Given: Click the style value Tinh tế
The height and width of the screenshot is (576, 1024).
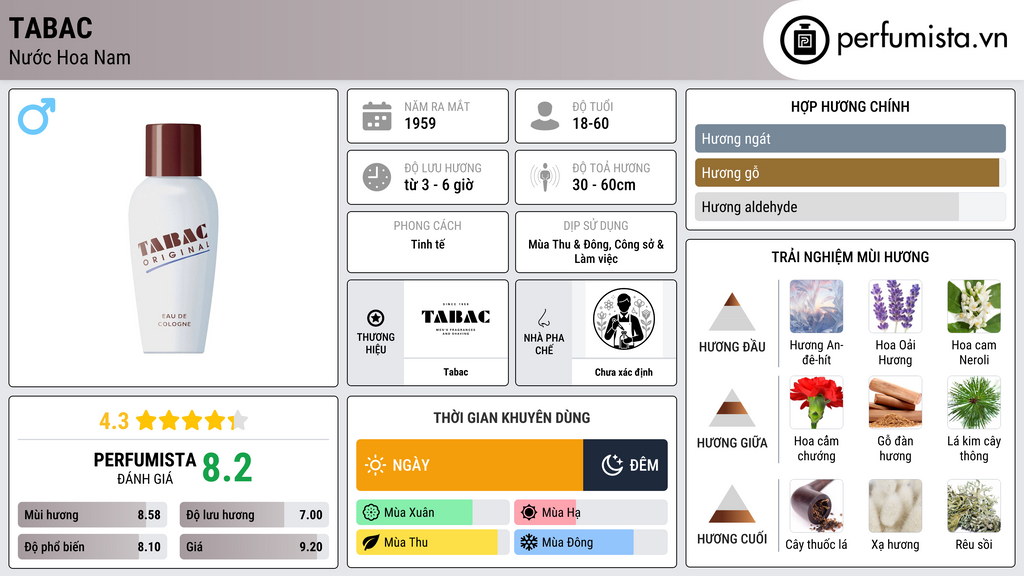Looking at the screenshot, I should (428, 244).
